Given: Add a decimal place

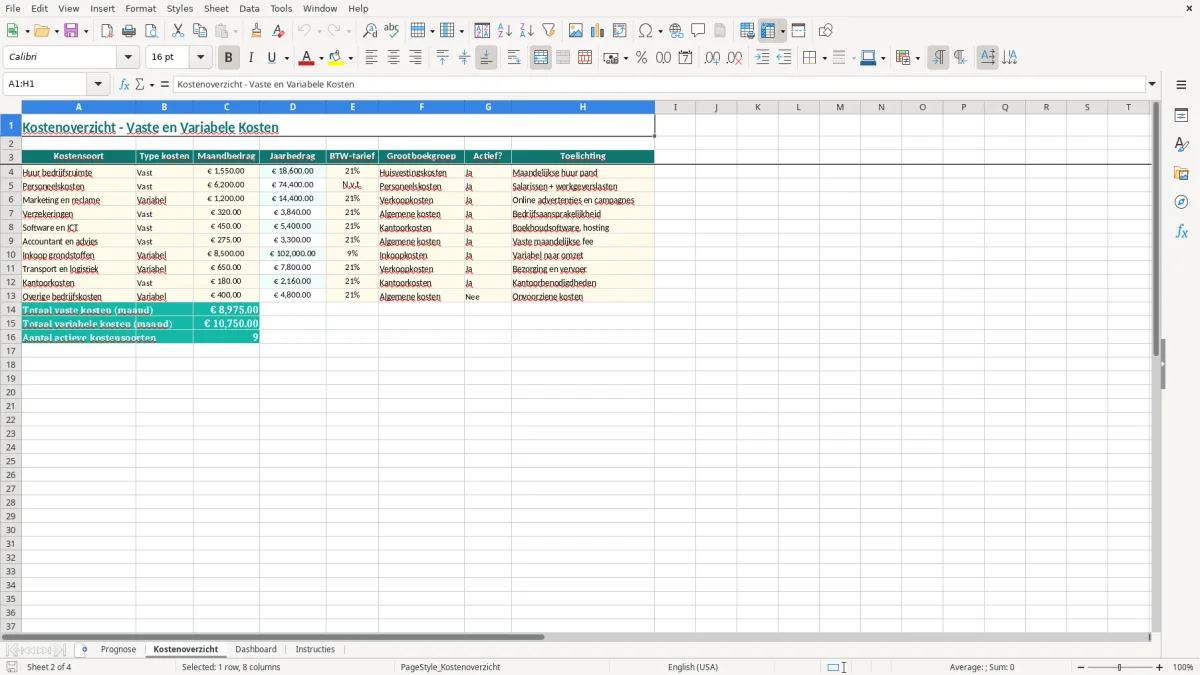Looking at the screenshot, I should point(712,58).
